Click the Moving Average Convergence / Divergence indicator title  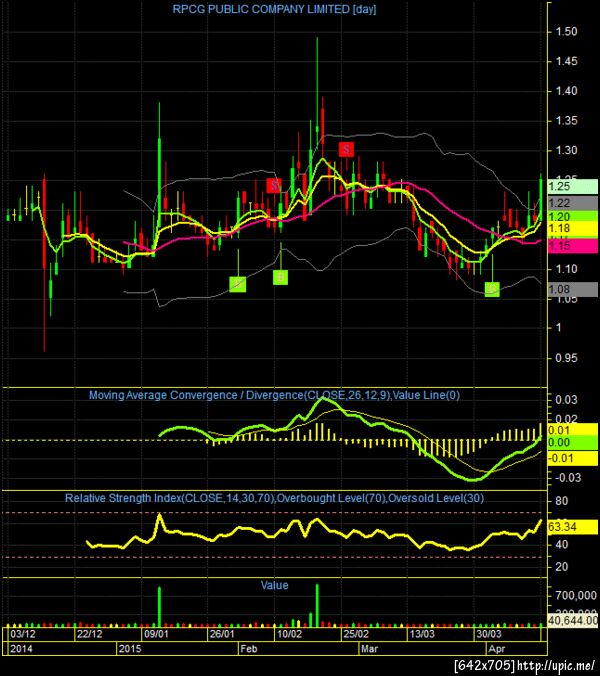[x=274, y=395]
